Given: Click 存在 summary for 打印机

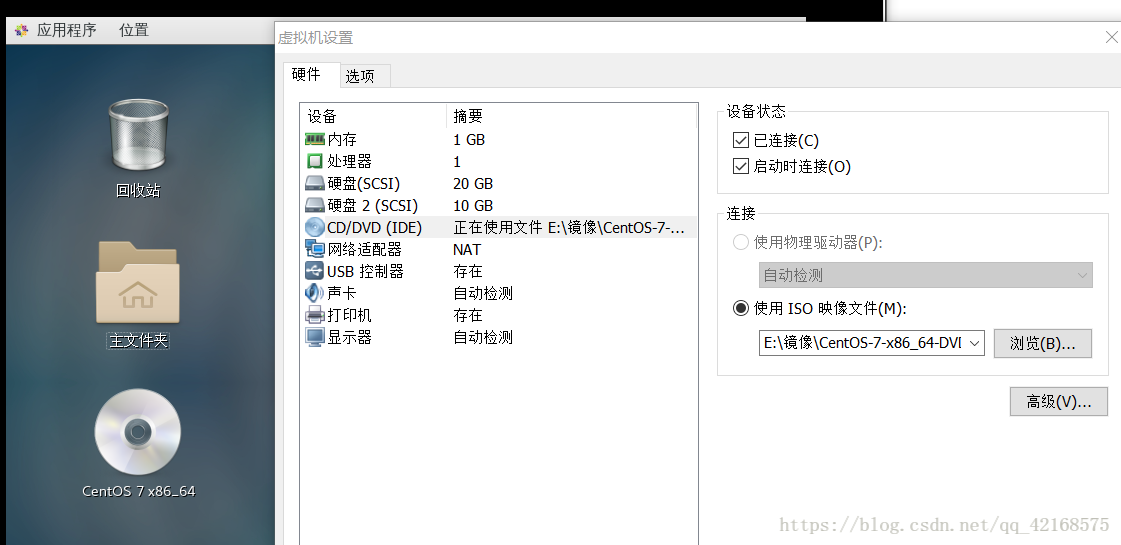Looking at the screenshot, I should tap(468, 315).
